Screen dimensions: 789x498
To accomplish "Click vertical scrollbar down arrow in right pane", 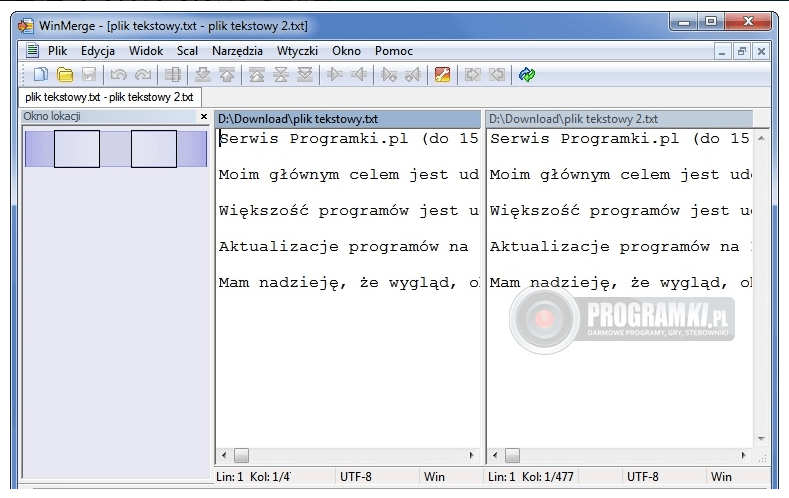I will pyautogui.click(x=761, y=439).
